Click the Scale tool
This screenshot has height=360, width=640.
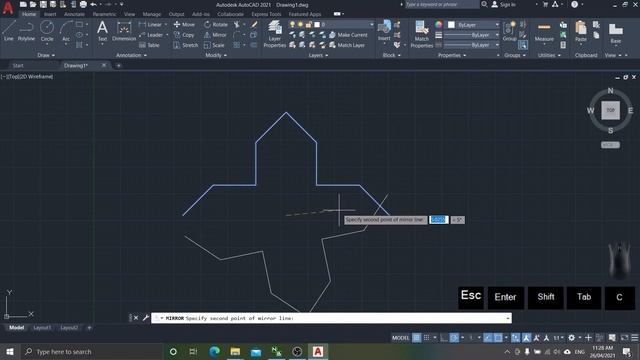pos(214,45)
